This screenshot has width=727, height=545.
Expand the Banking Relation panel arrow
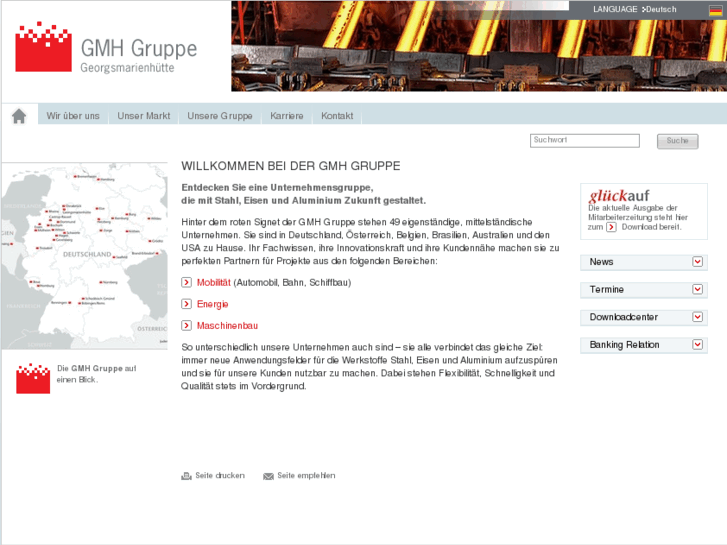(697, 345)
